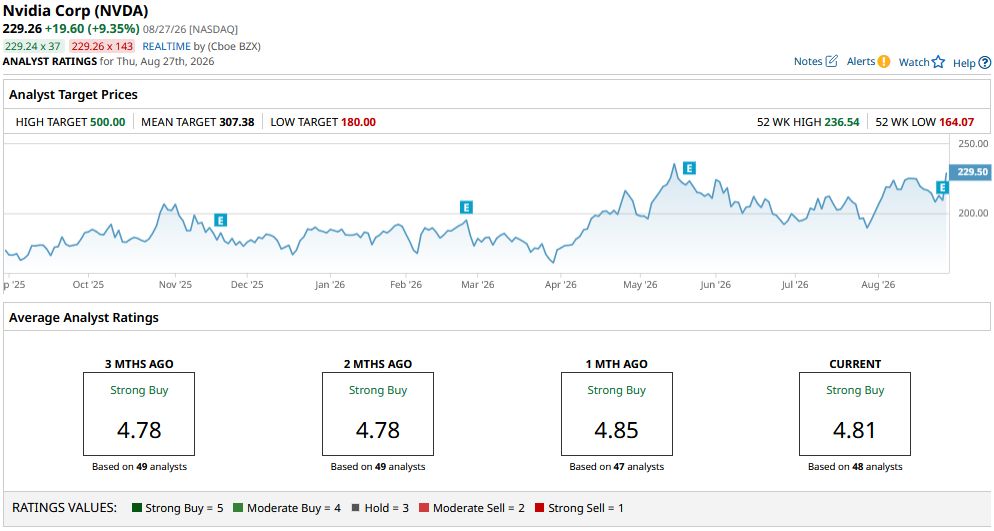Screen dimensions: 994x531
Task: Click the Watch link
Action: (x=913, y=62)
